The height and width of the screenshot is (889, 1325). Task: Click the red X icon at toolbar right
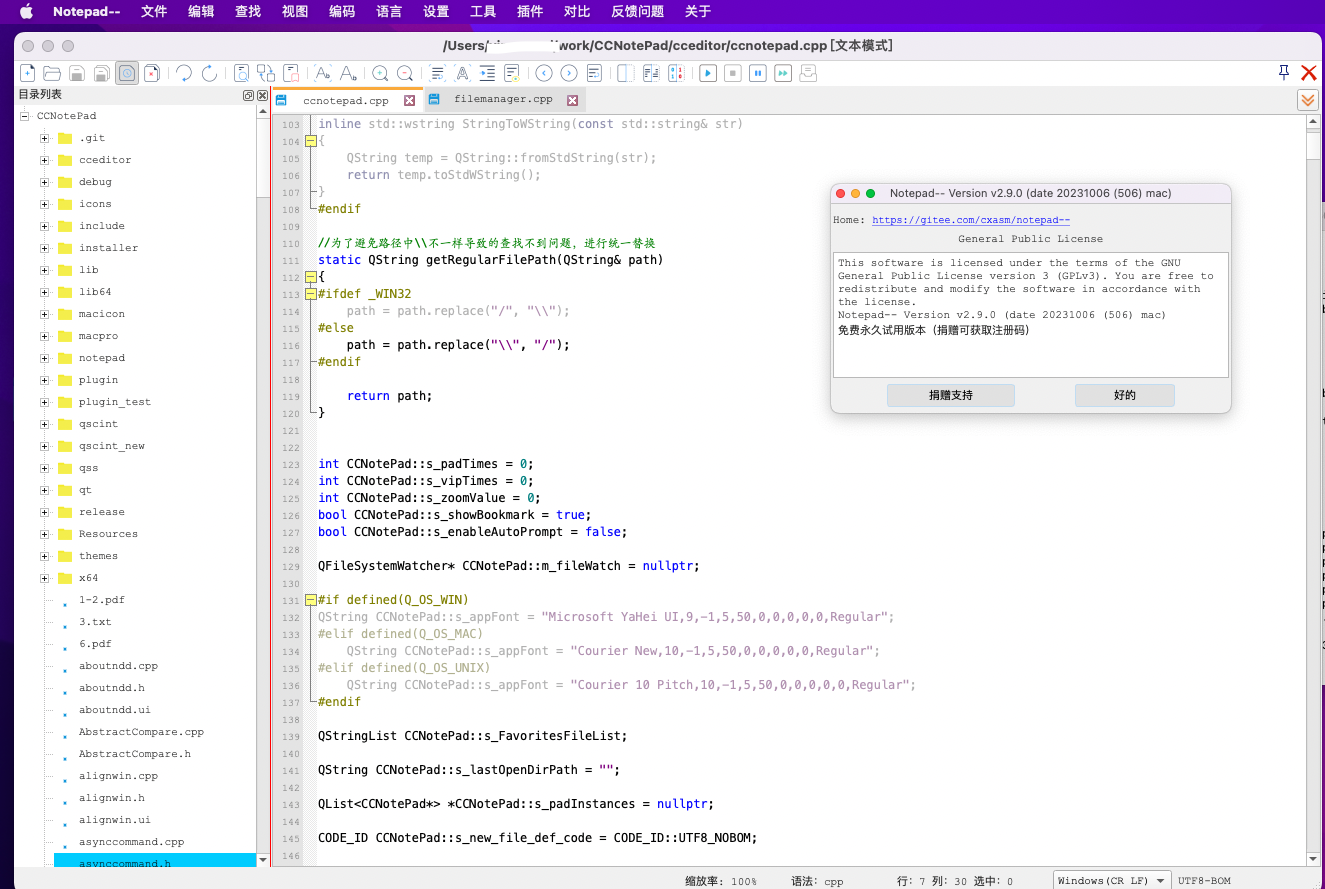click(1308, 72)
